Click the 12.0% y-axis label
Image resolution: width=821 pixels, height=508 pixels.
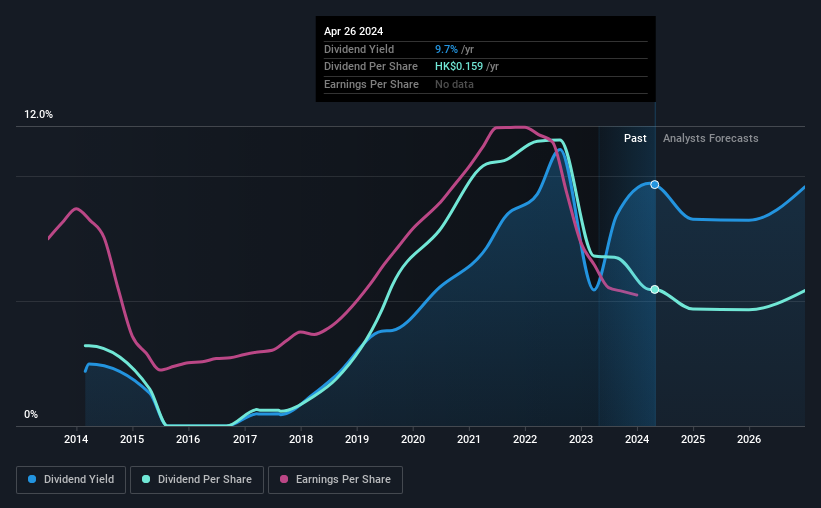39,115
